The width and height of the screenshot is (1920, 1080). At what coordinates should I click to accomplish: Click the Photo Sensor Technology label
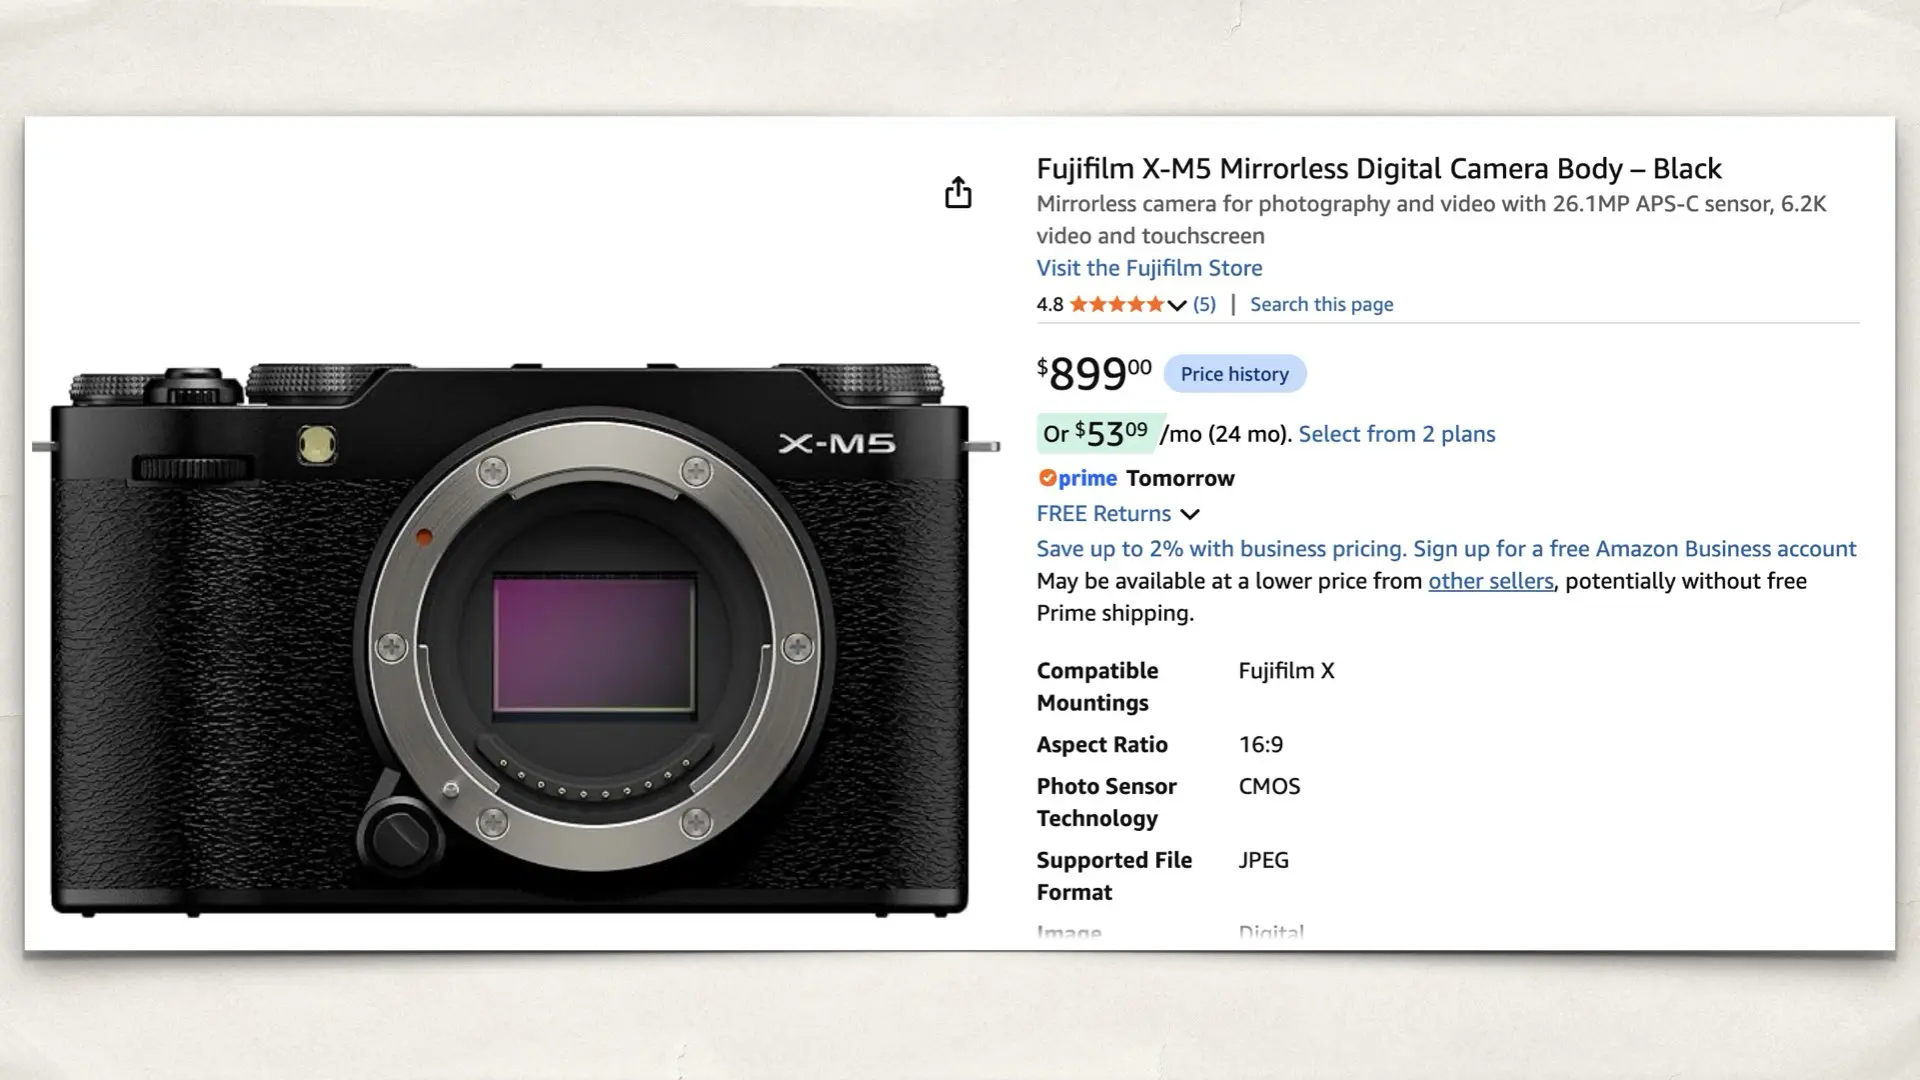point(1106,802)
